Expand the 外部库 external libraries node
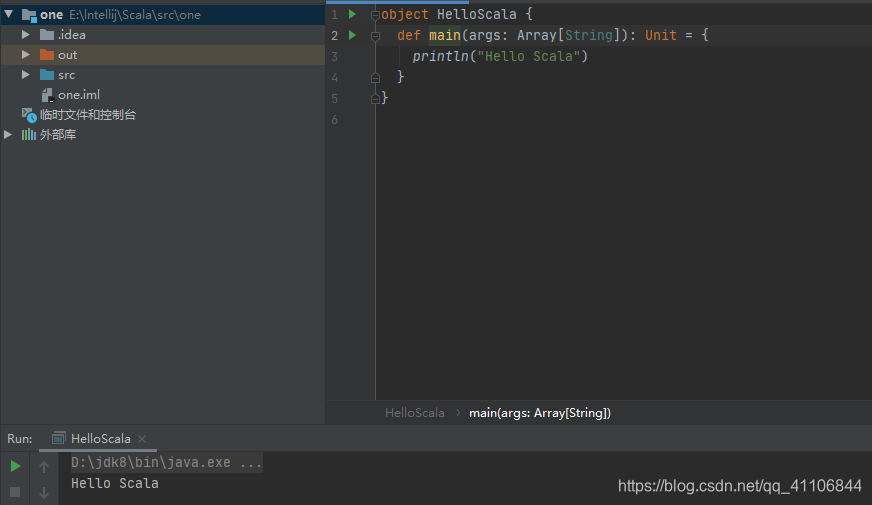This screenshot has width=872, height=505. click(8, 135)
